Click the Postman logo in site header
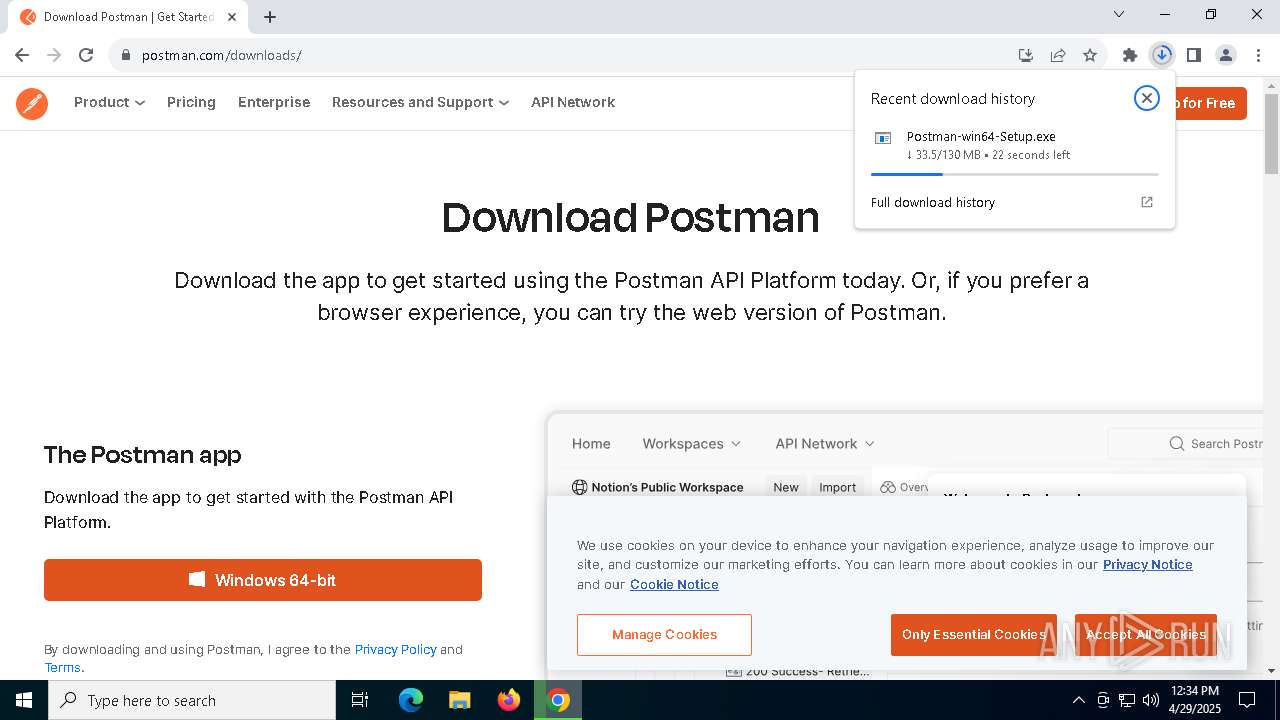The height and width of the screenshot is (720, 1280). 32,103
